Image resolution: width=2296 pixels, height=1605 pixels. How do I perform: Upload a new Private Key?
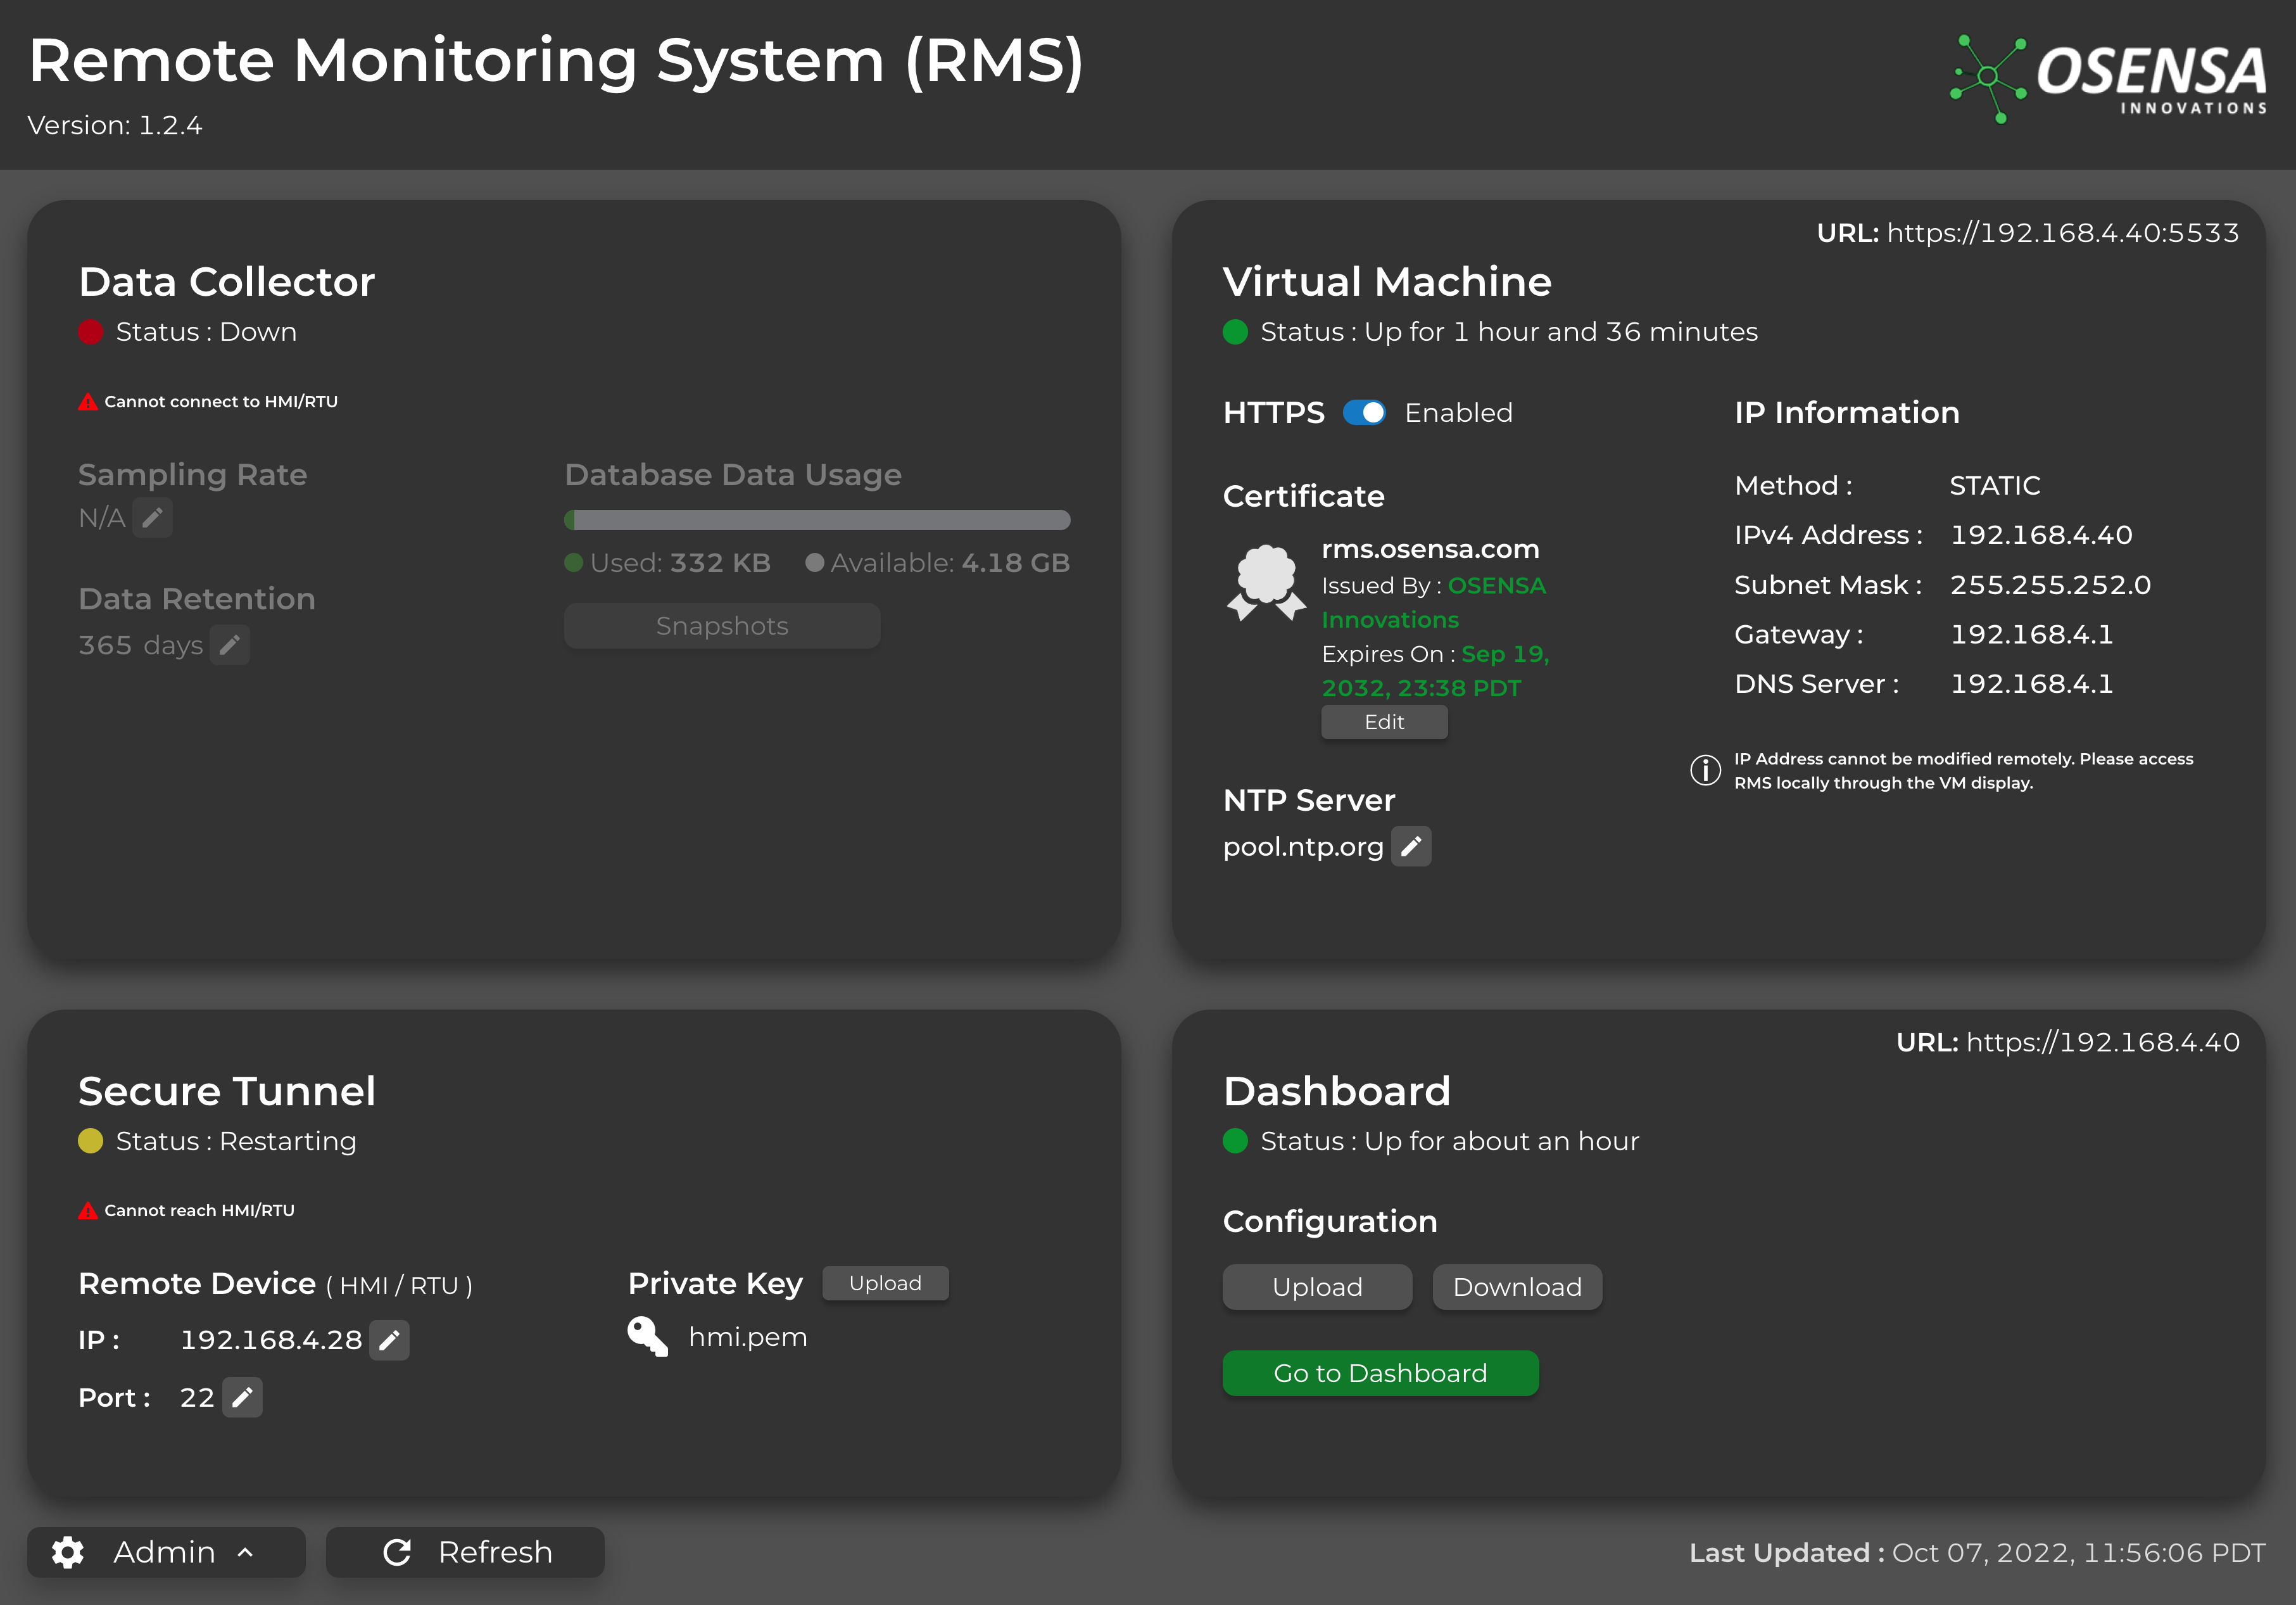coord(884,1283)
